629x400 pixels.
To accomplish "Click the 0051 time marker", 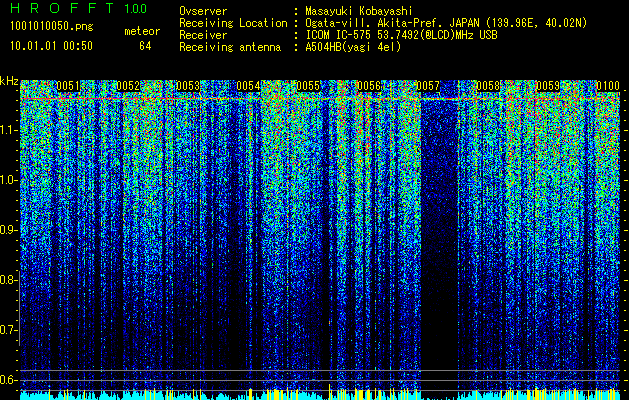I will click(x=68, y=86).
